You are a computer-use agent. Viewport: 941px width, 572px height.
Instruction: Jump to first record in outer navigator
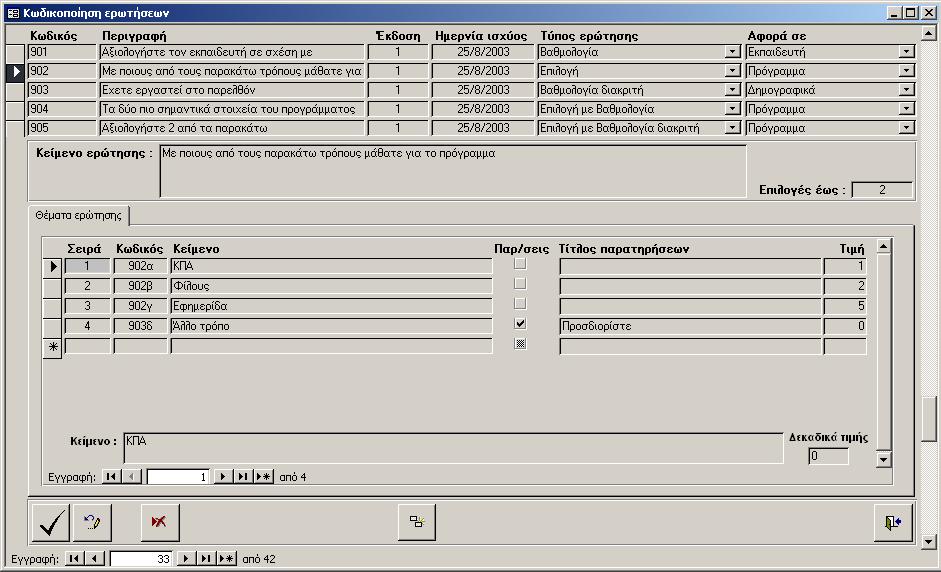click(x=75, y=558)
